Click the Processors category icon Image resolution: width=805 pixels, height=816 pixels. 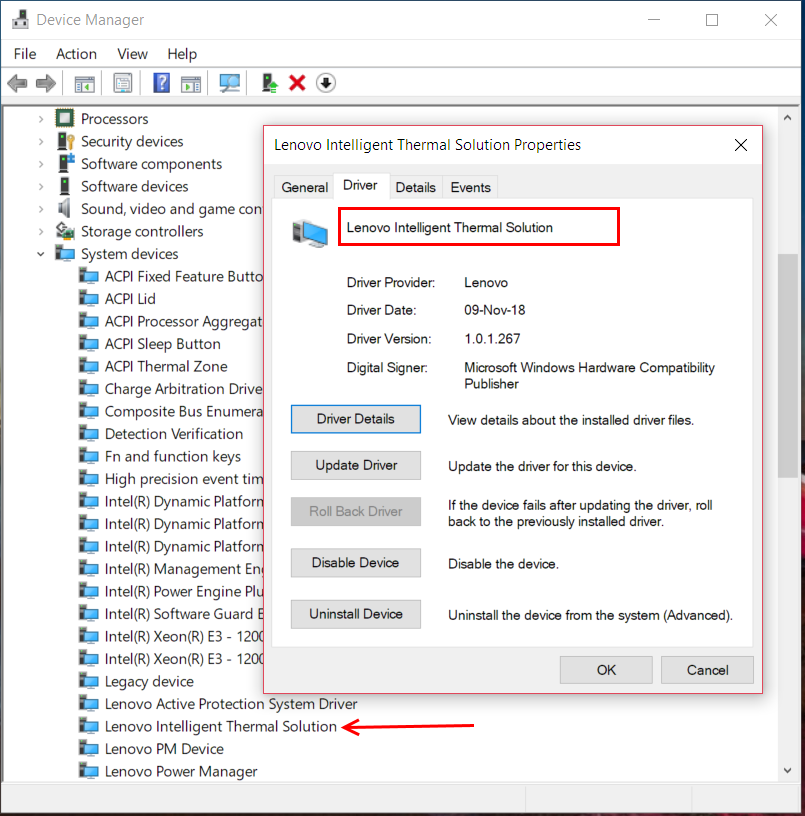65,119
